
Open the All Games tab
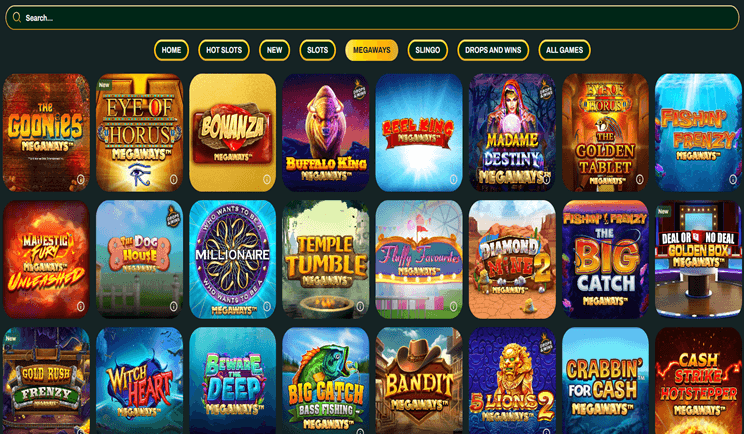point(564,50)
